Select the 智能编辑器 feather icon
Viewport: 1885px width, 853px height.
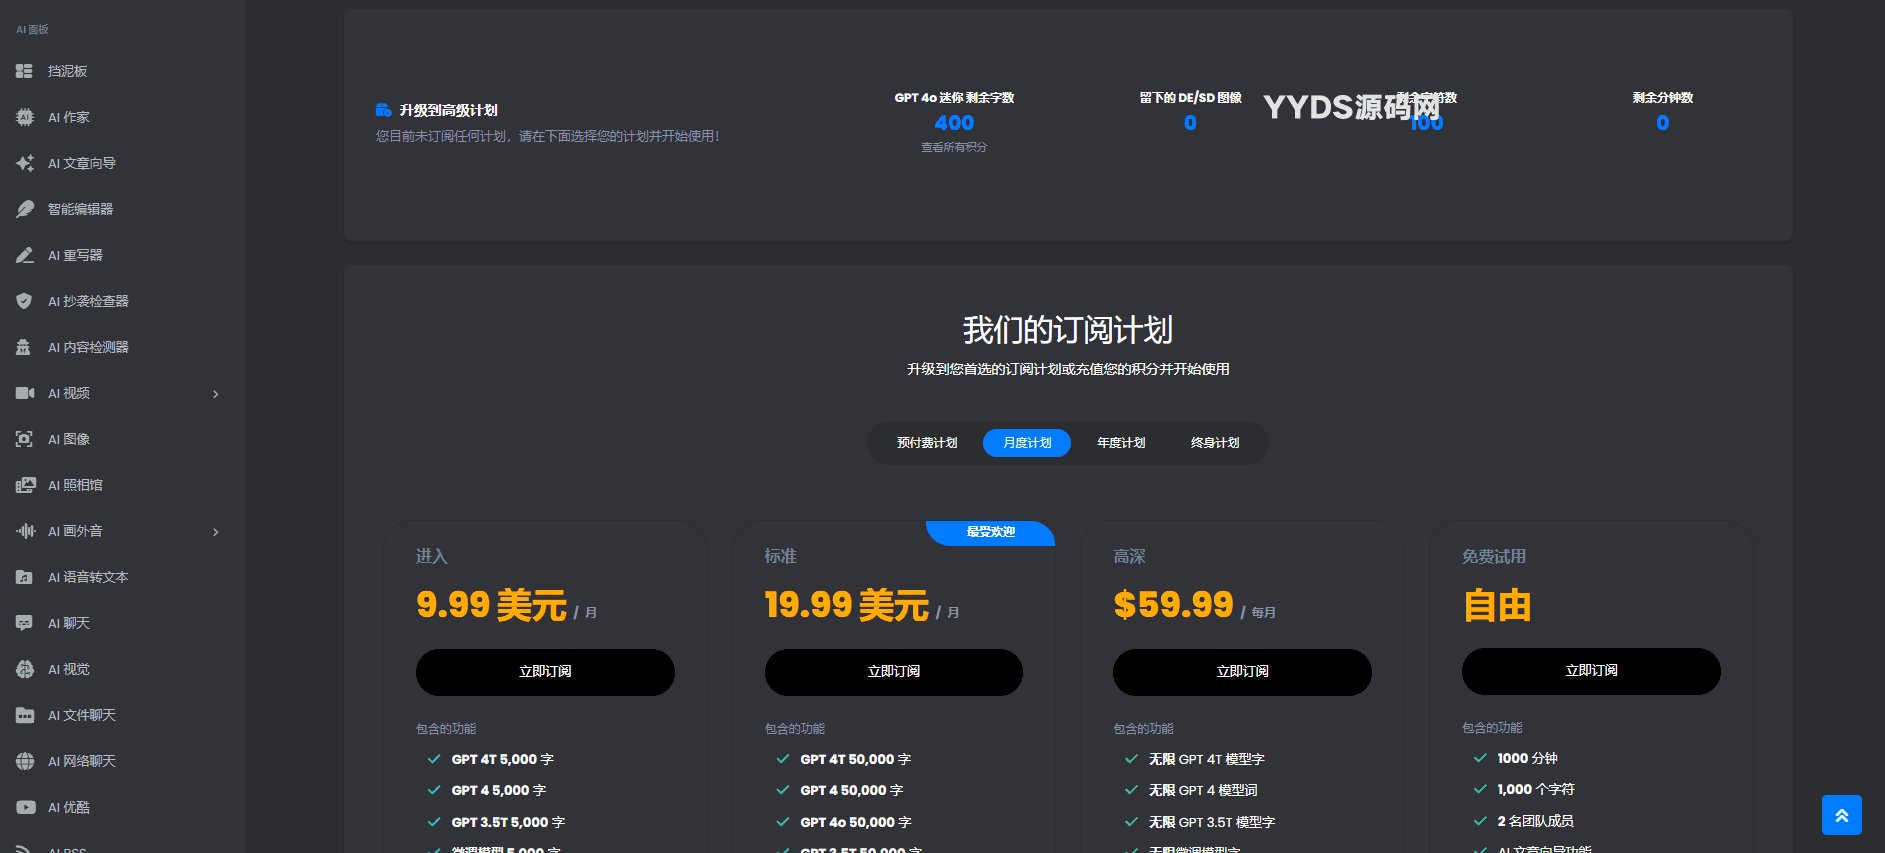tap(24, 209)
